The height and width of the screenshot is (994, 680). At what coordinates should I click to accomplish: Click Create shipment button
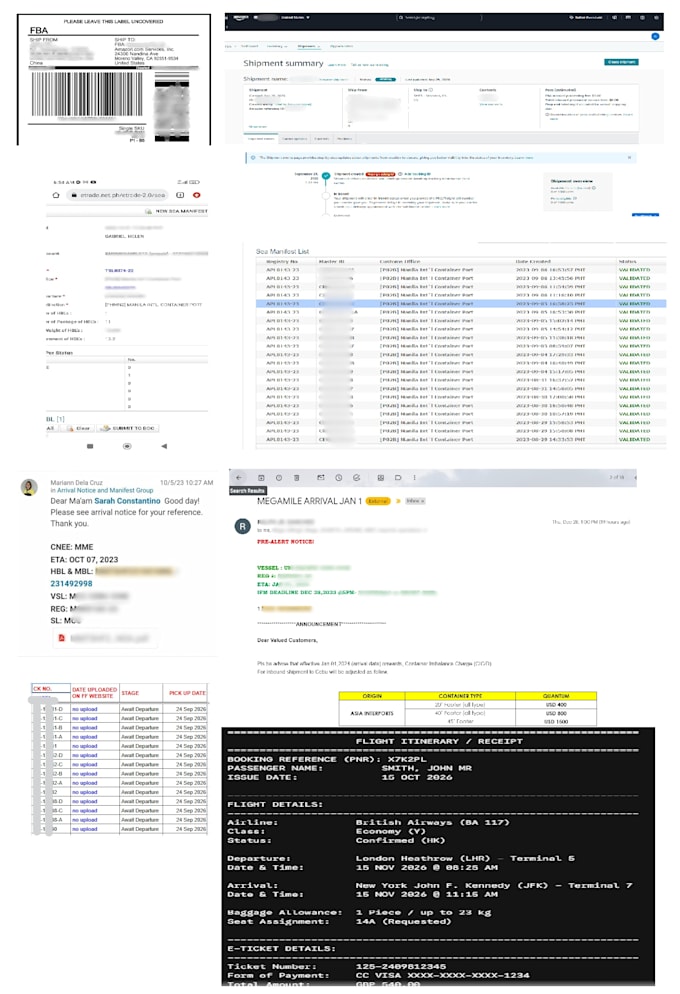[x=621, y=62]
